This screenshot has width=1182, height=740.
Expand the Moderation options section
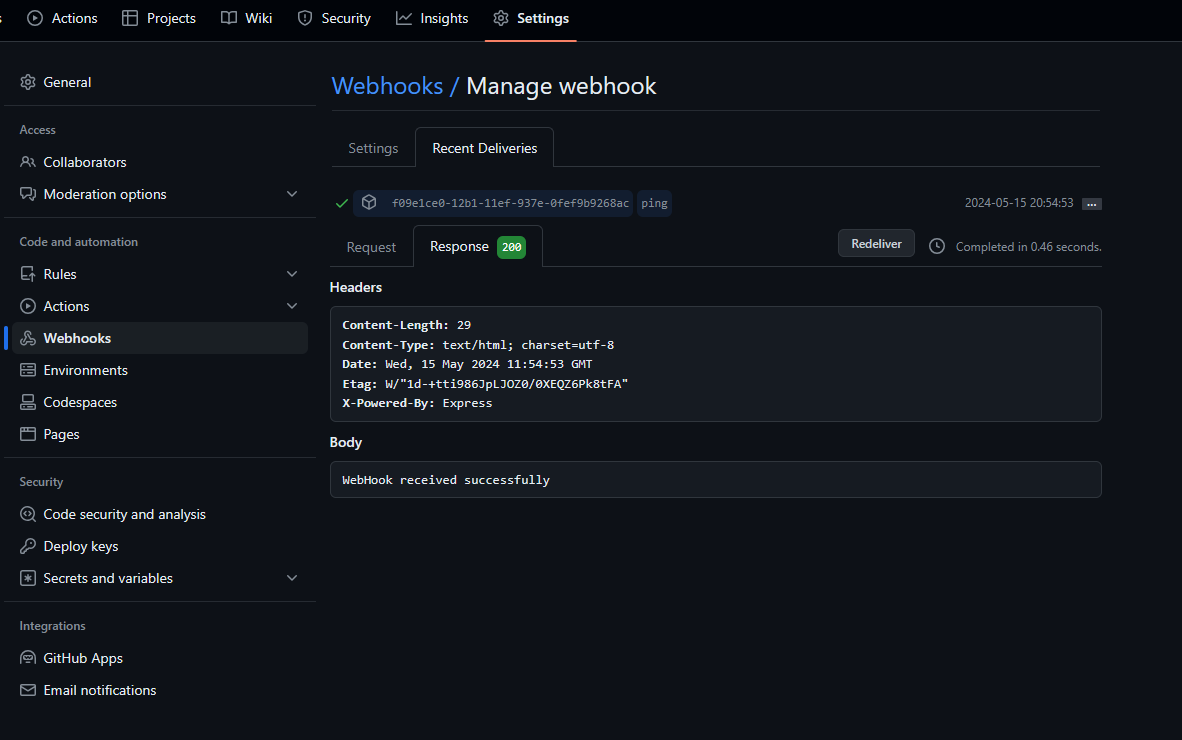point(292,194)
